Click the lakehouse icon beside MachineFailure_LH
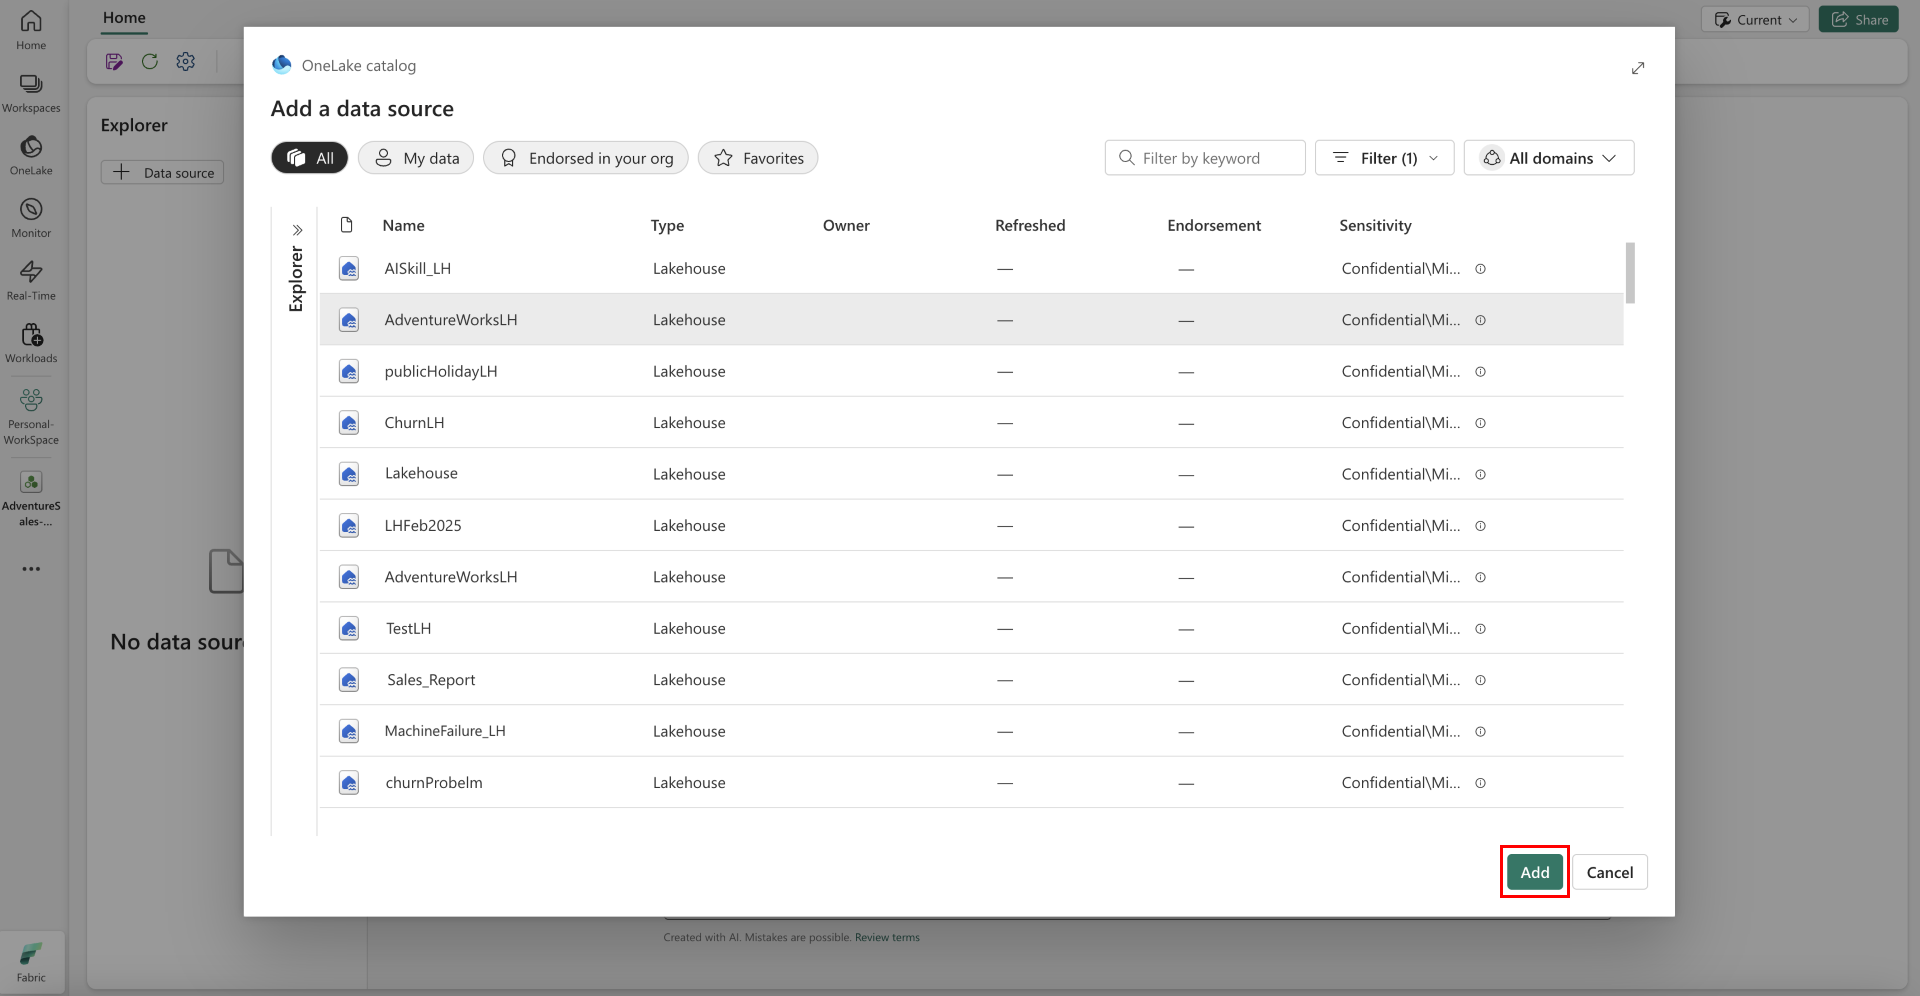The height and width of the screenshot is (996, 1920). [x=349, y=732]
